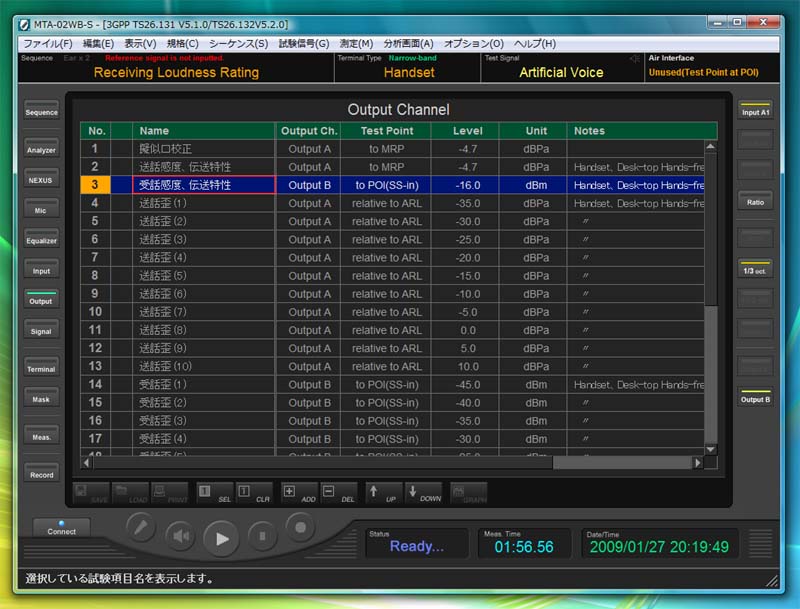Screen dimensions: 800x609
Task: Toggle the Ratio button
Action: point(755,200)
